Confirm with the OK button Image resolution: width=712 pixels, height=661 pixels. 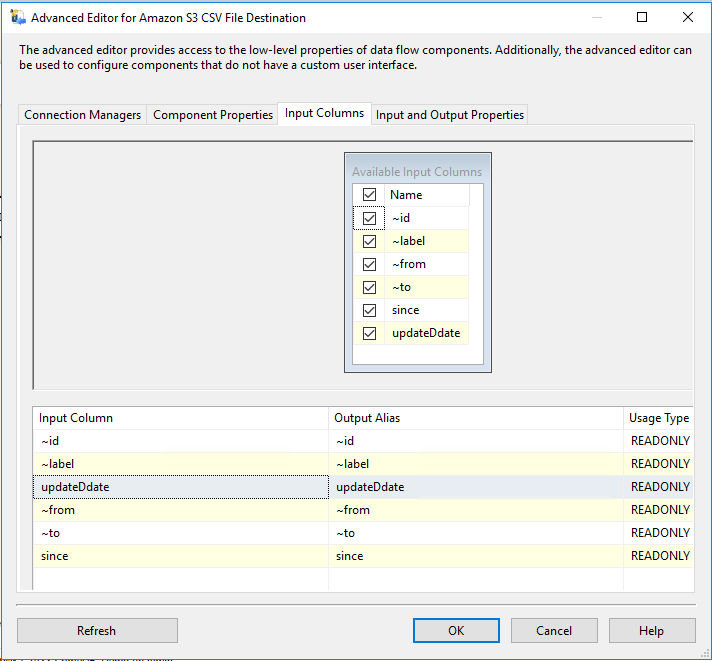coord(456,631)
